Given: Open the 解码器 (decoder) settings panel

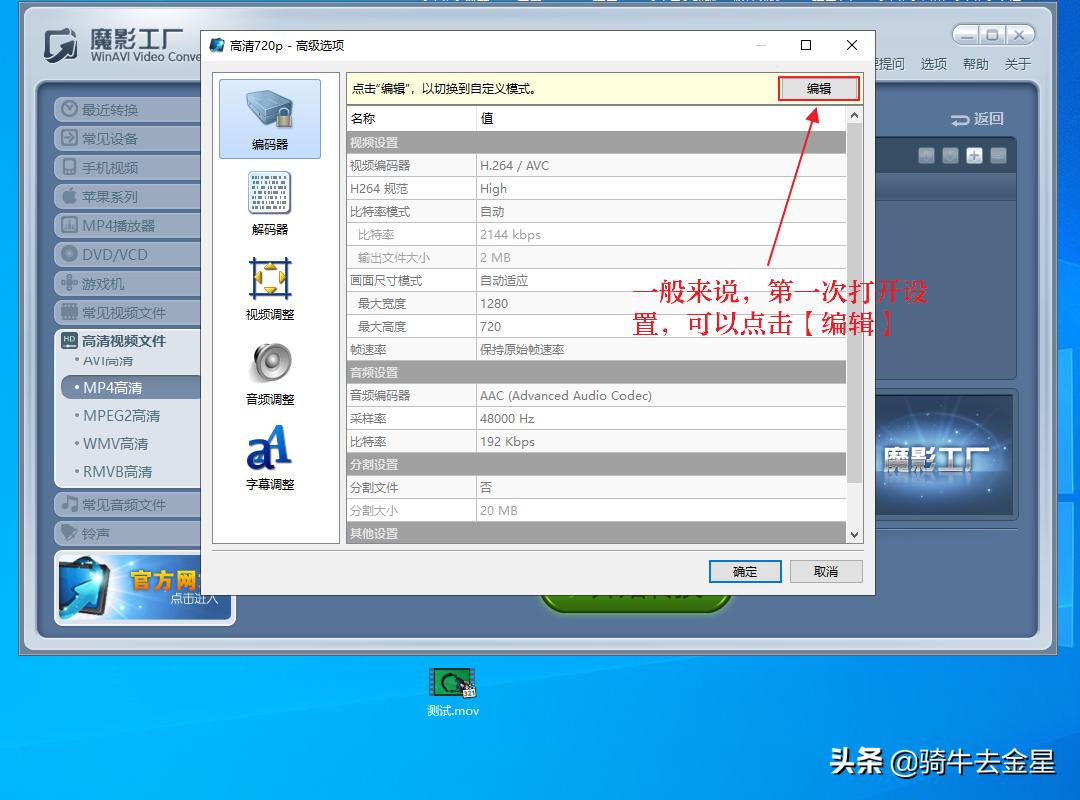Looking at the screenshot, I should tap(268, 197).
